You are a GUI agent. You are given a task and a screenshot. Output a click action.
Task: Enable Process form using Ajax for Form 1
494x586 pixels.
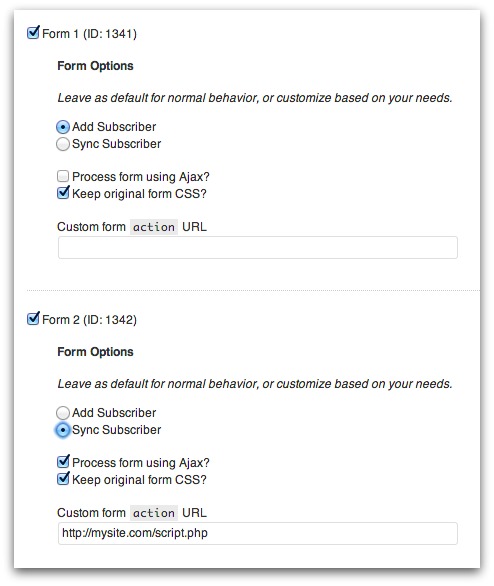coord(63,176)
